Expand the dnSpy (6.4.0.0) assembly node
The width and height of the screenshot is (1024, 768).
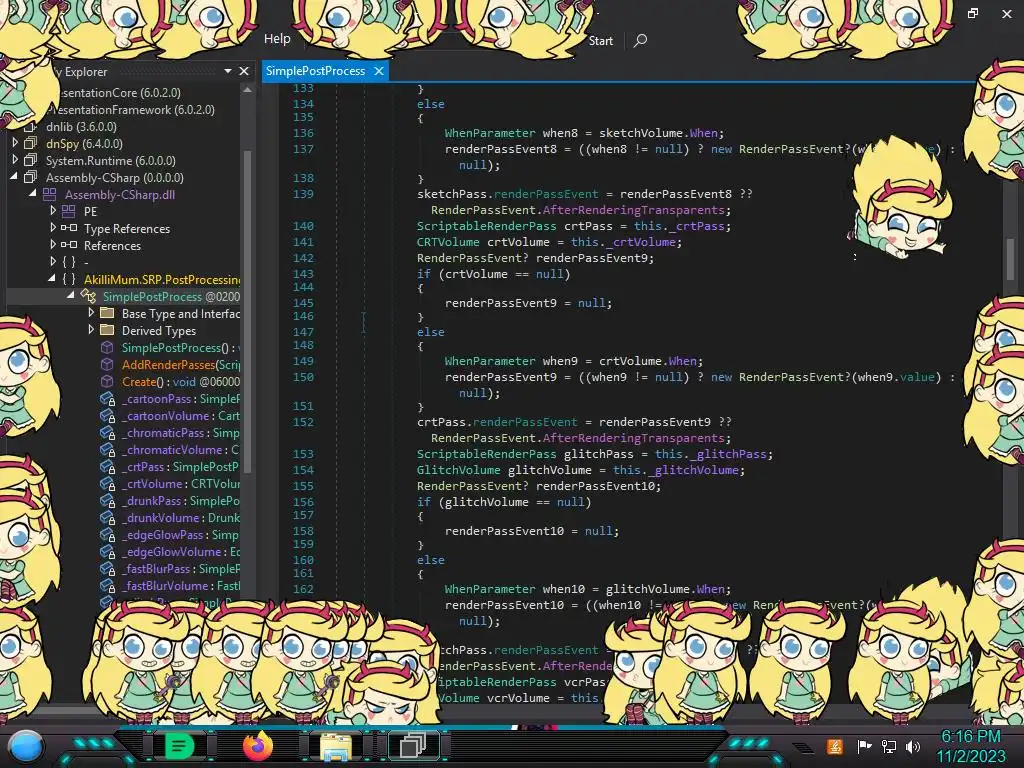pyautogui.click(x=15, y=142)
